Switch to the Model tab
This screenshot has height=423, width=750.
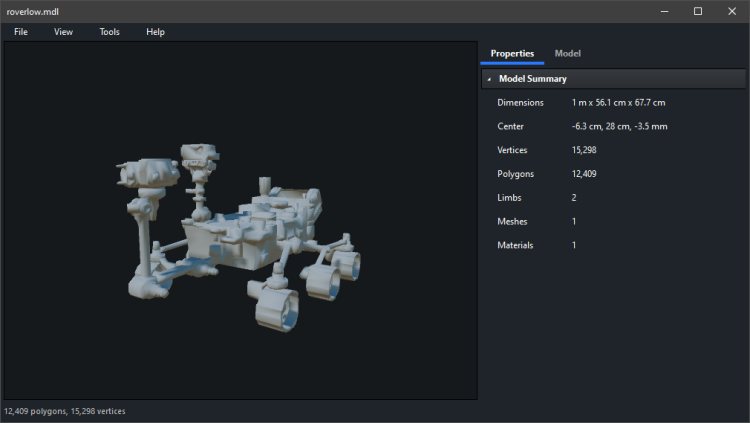567,53
